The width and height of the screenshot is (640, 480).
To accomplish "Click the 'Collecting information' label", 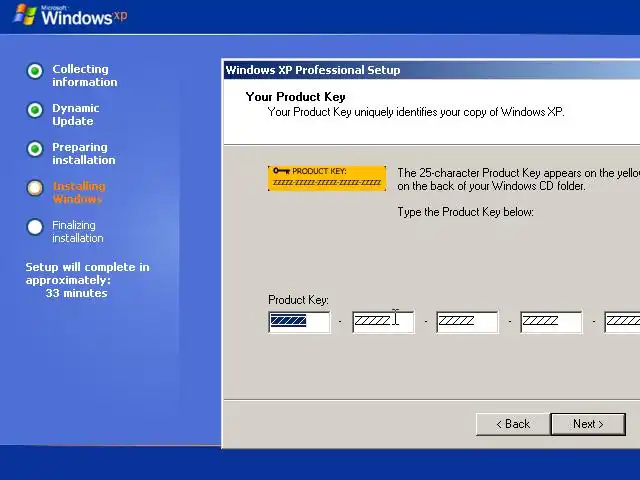I will point(85,76).
